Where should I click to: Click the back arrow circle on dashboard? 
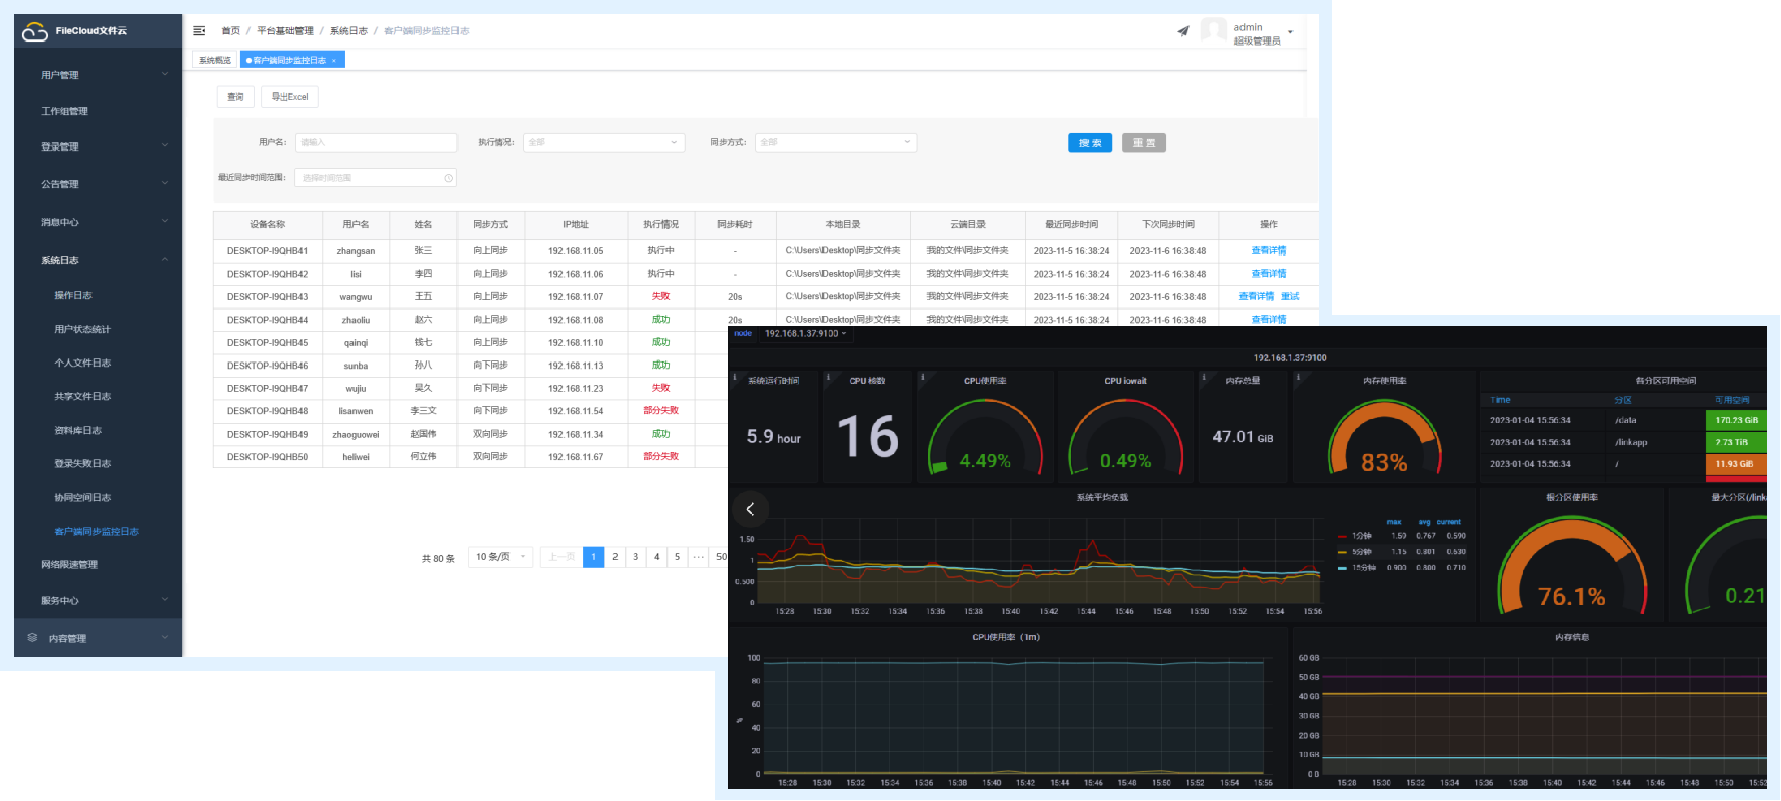click(750, 509)
